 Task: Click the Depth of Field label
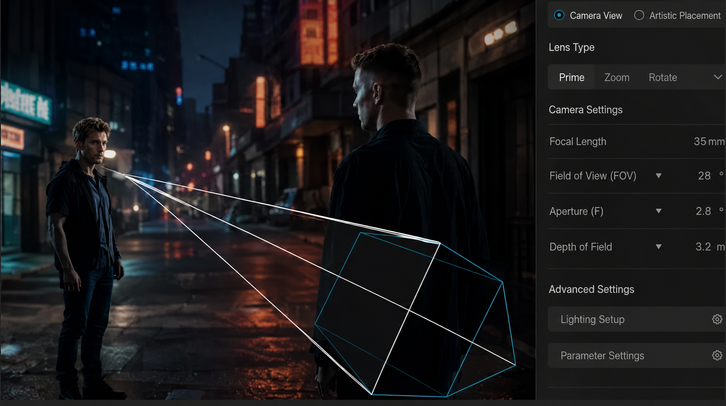point(581,247)
